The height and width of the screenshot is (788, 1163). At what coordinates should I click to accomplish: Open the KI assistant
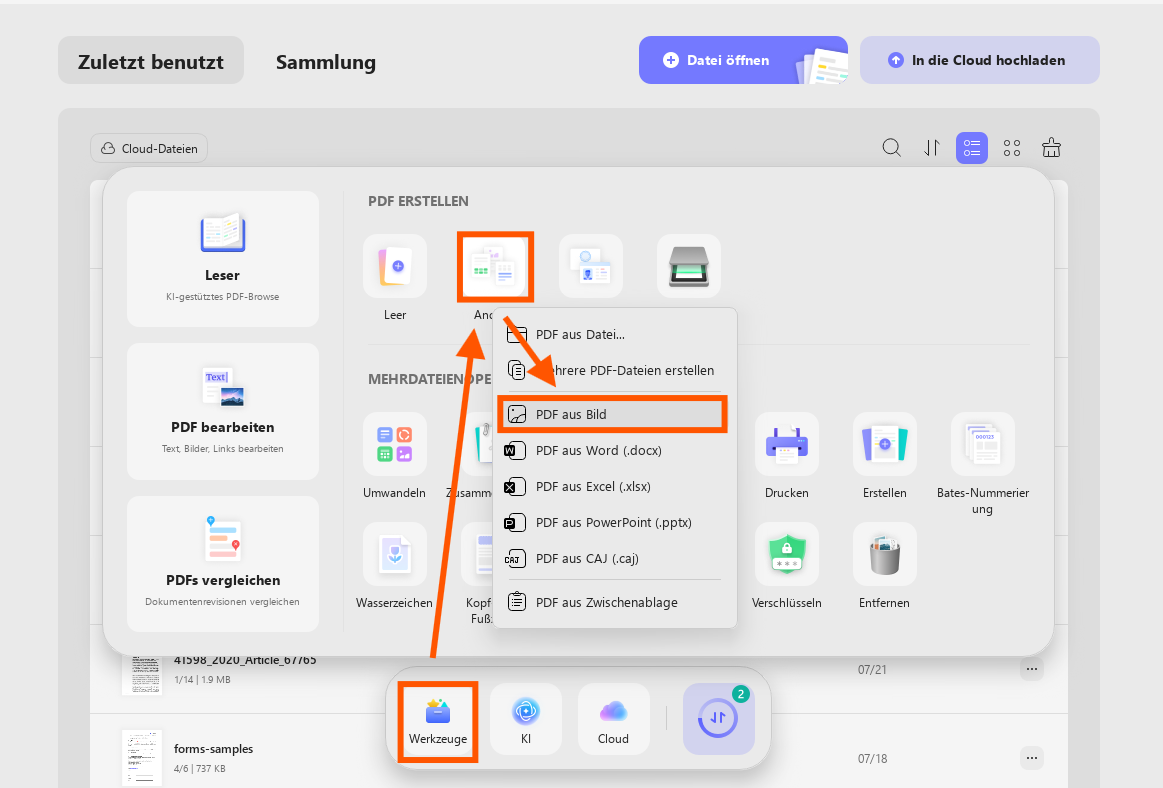click(526, 720)
